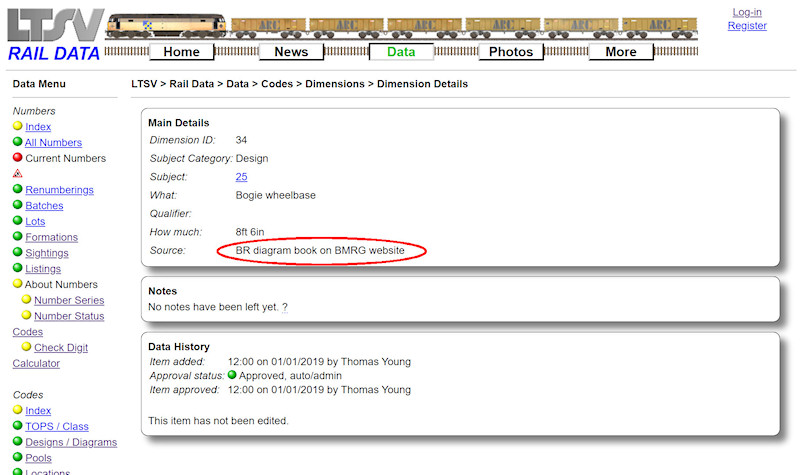Screen dimensions: 800x475
Task: Open the Photos navigation tab
Action: [511, 52]
